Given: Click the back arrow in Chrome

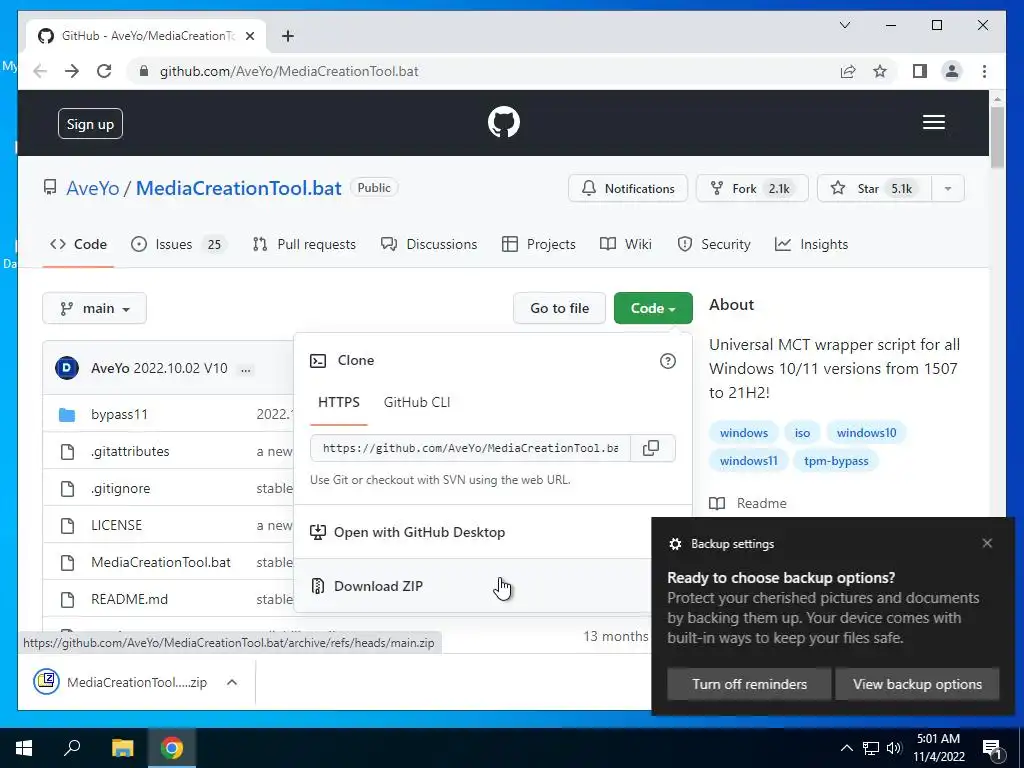Looking at the screenshot, I should tap(40, 71).
